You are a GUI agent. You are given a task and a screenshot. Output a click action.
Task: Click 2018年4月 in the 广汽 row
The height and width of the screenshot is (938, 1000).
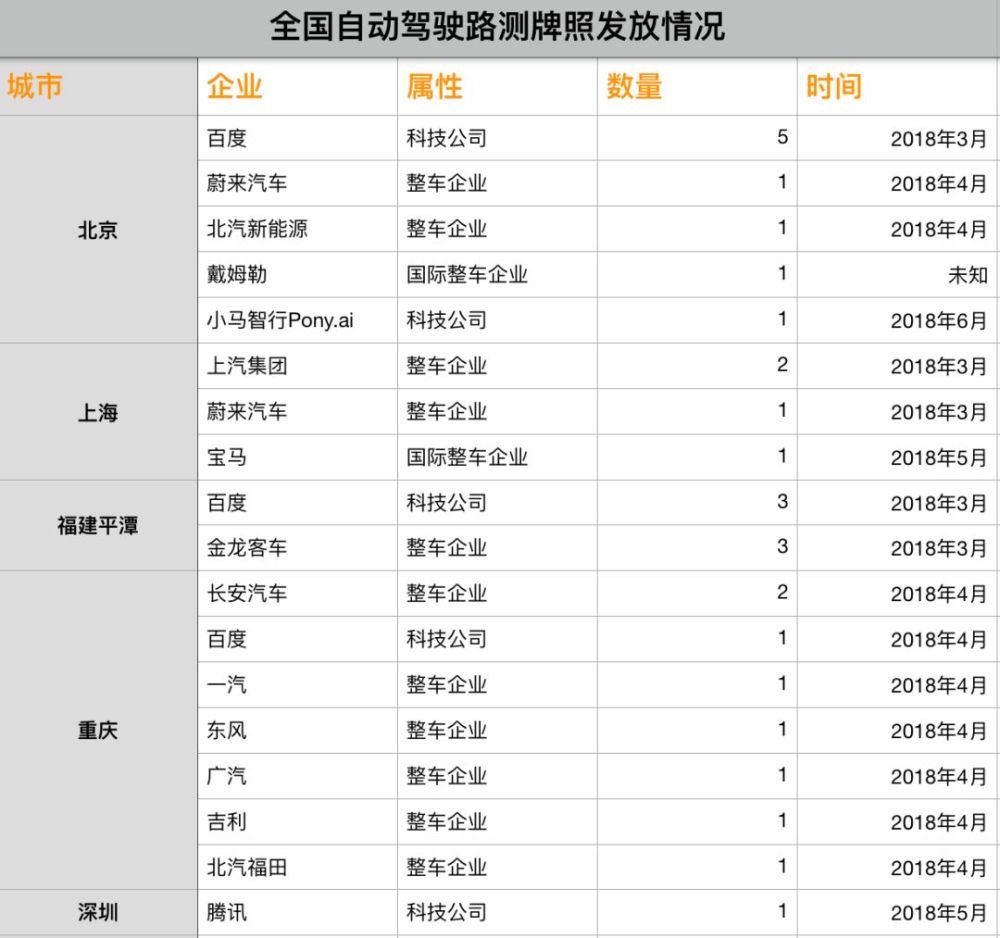click(939, 777)
